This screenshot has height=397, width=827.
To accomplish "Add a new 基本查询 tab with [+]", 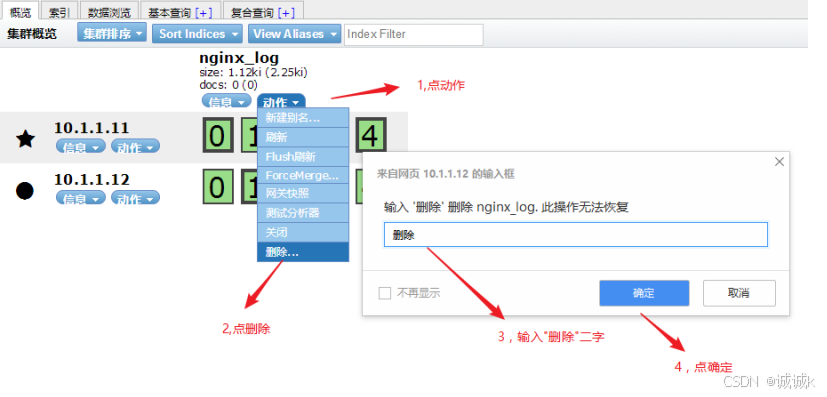I will tap(204, 13).
